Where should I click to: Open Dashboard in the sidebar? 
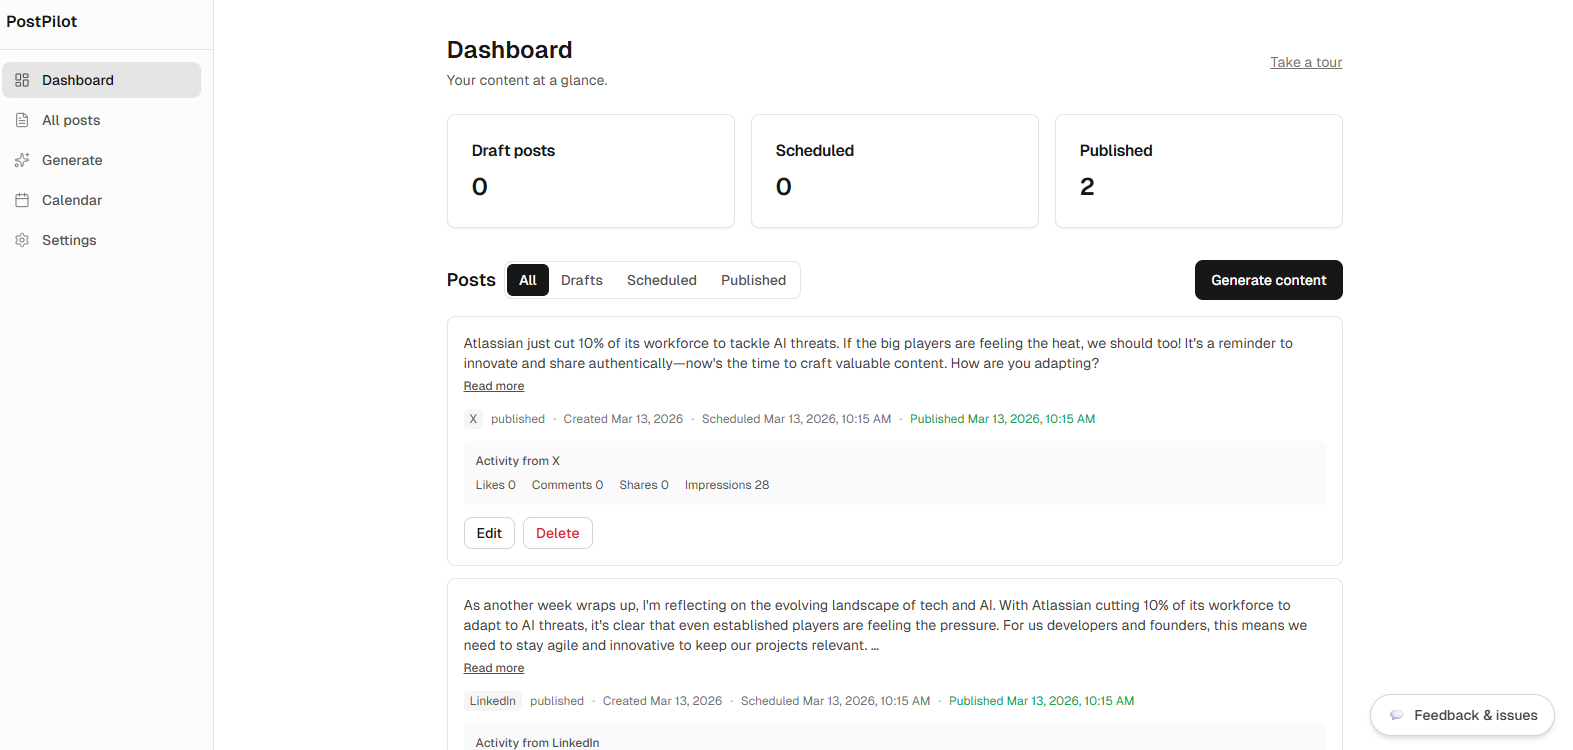coord(101,80)
